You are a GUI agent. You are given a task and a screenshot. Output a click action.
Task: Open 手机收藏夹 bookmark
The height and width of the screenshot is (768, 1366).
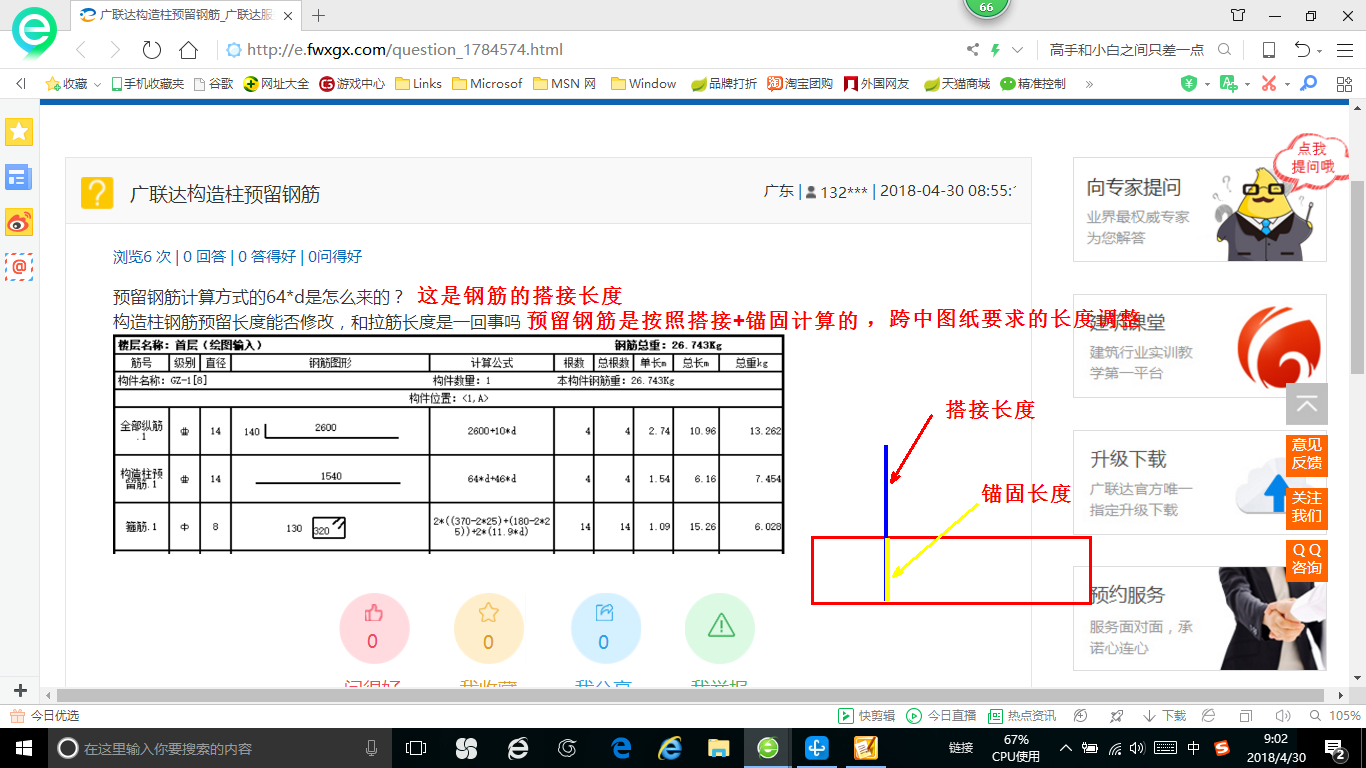coord(147,84)
